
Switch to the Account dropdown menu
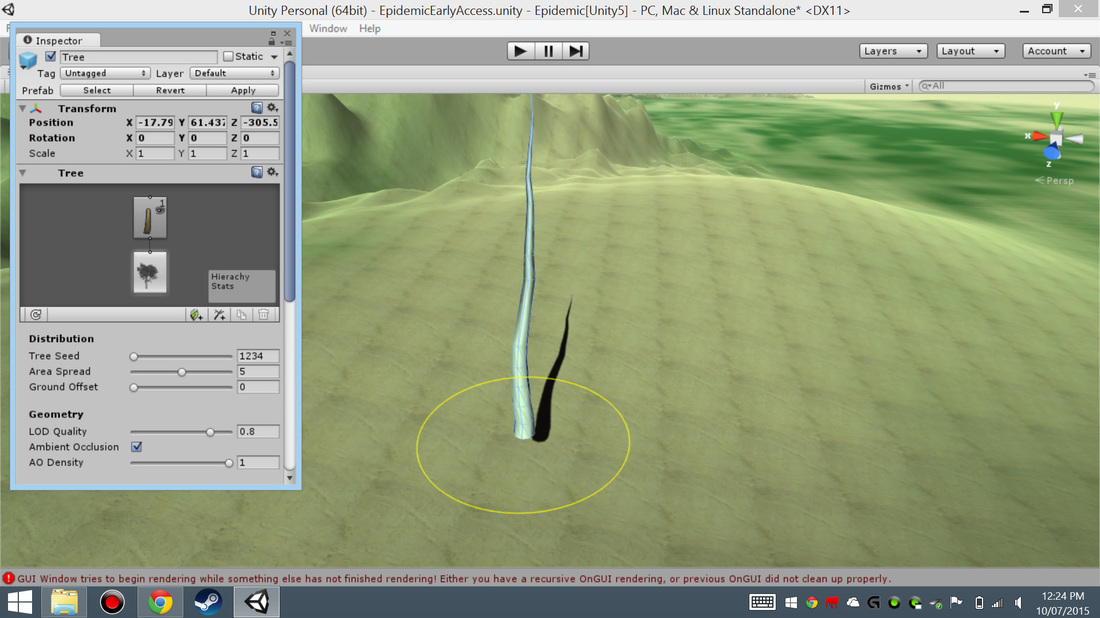tap(1056, 50)
